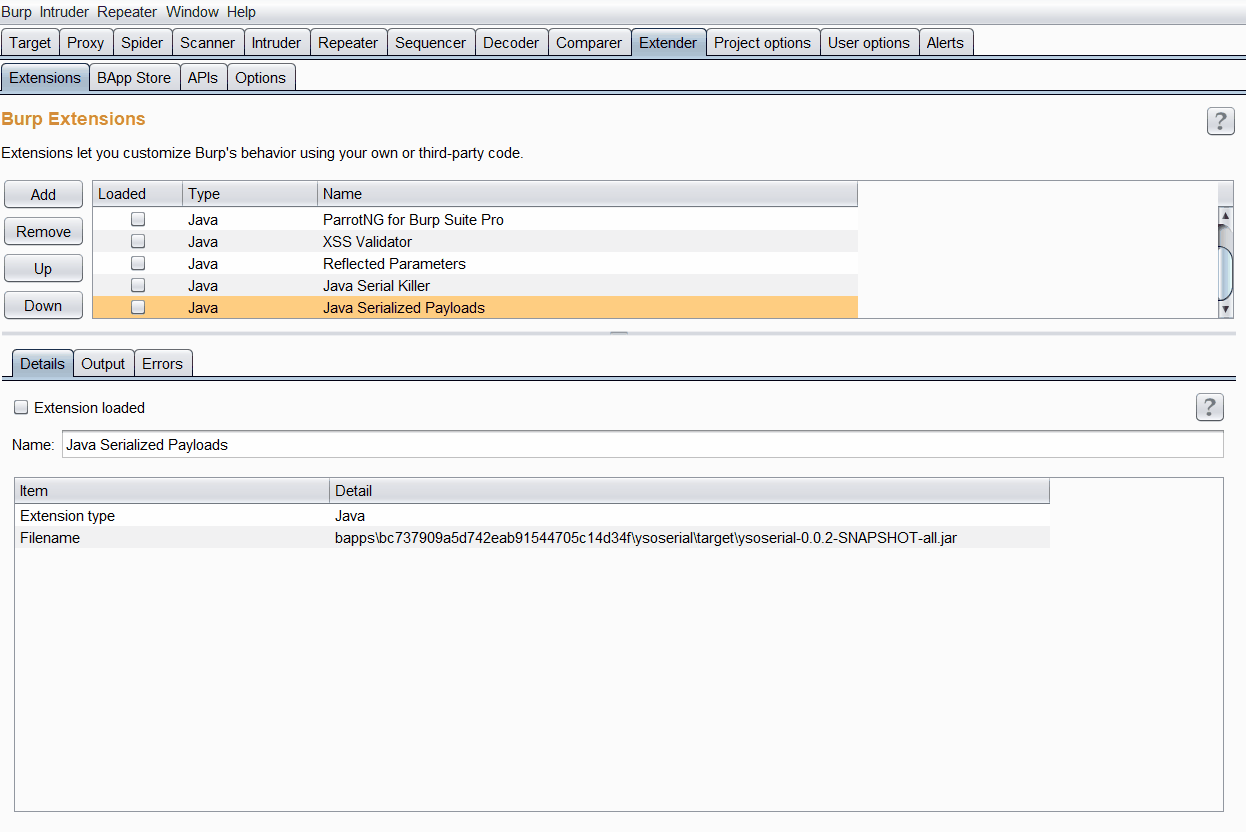Switch to the User options tab
The height and width of the screenshot is (832, 1246).
click(869, 43)
